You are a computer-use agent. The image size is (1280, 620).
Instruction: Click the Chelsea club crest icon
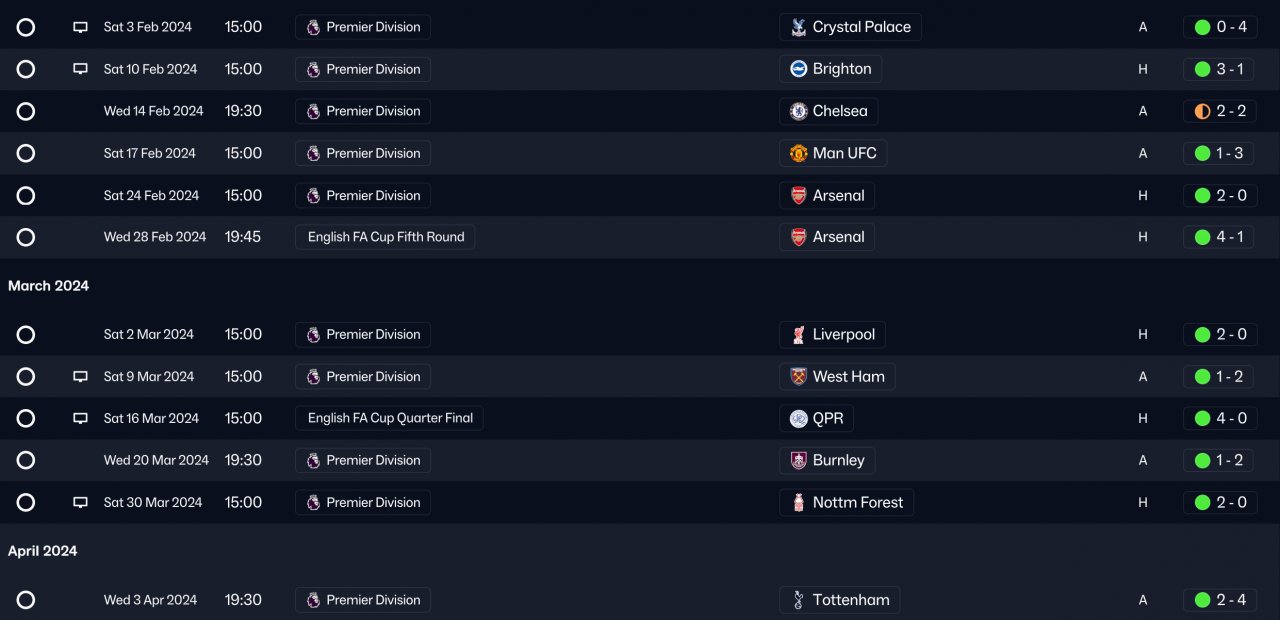(x=798, y=111)
